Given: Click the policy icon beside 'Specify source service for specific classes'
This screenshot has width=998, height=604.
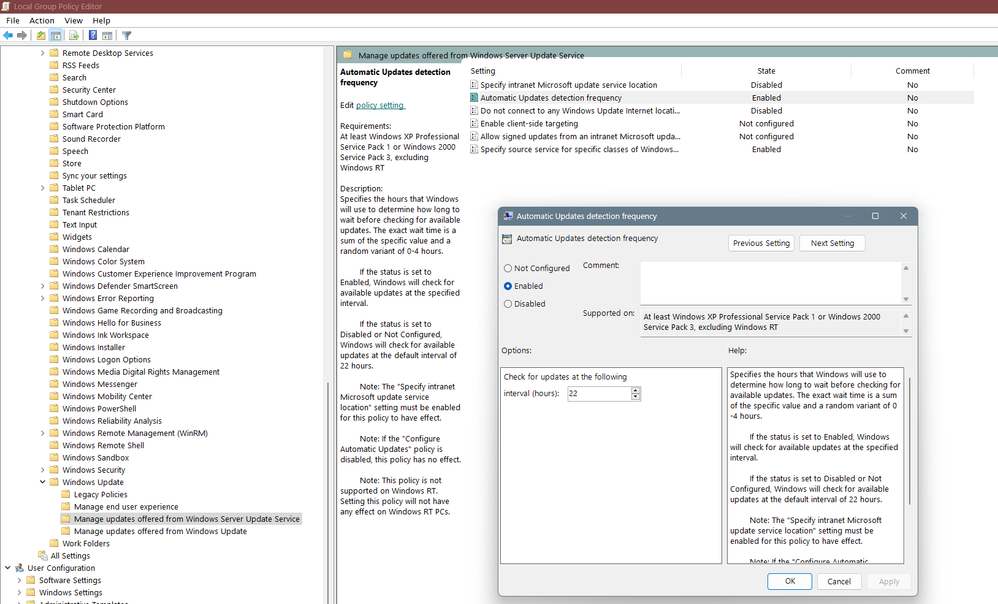Looking at the screenshot, I should tap(474, 149).
